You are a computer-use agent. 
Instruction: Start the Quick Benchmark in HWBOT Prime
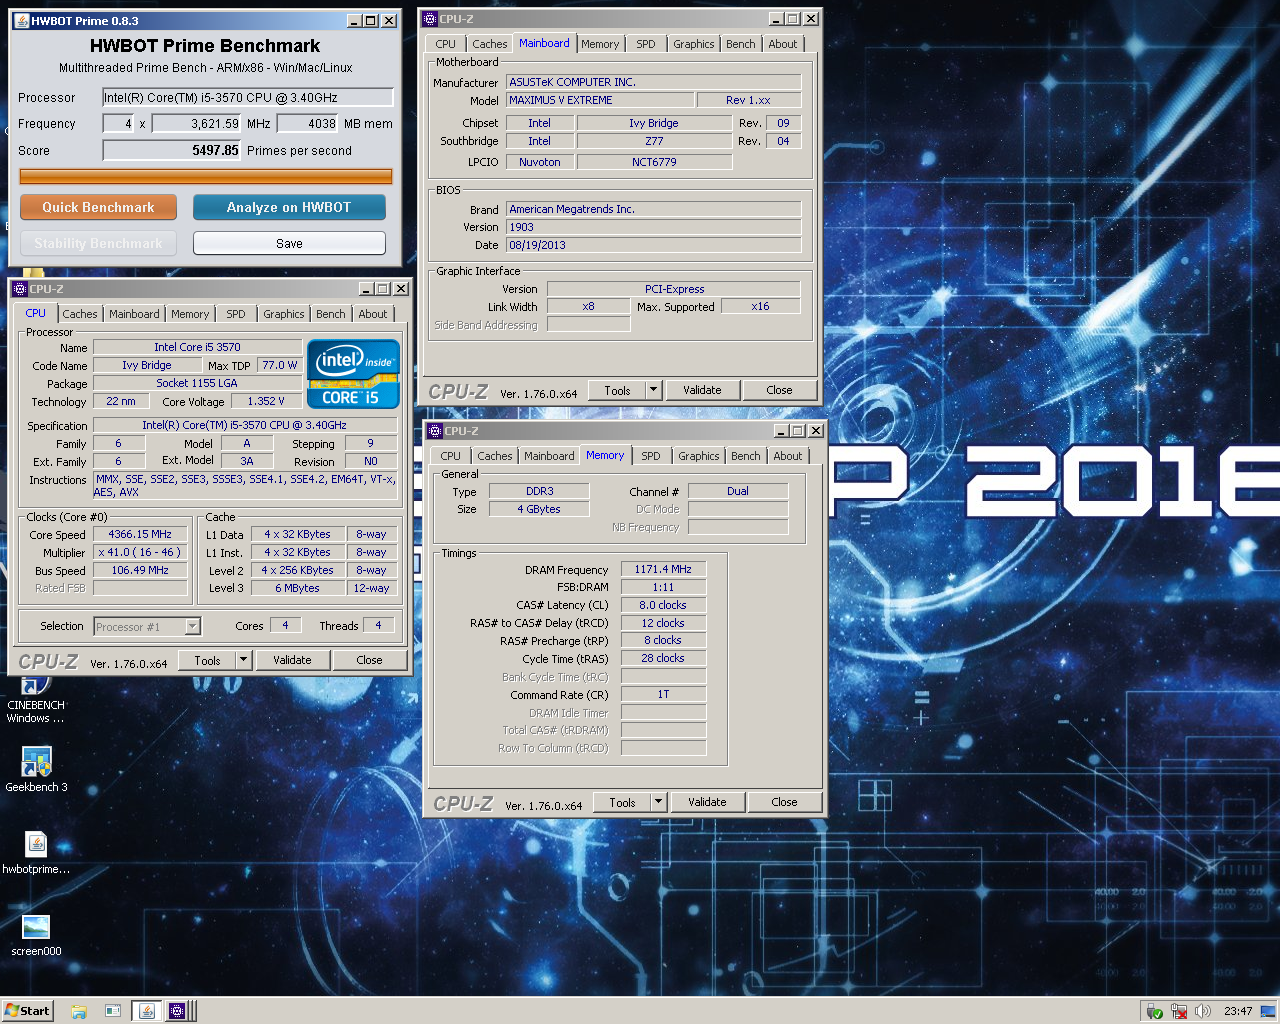(x=98, y=207)
